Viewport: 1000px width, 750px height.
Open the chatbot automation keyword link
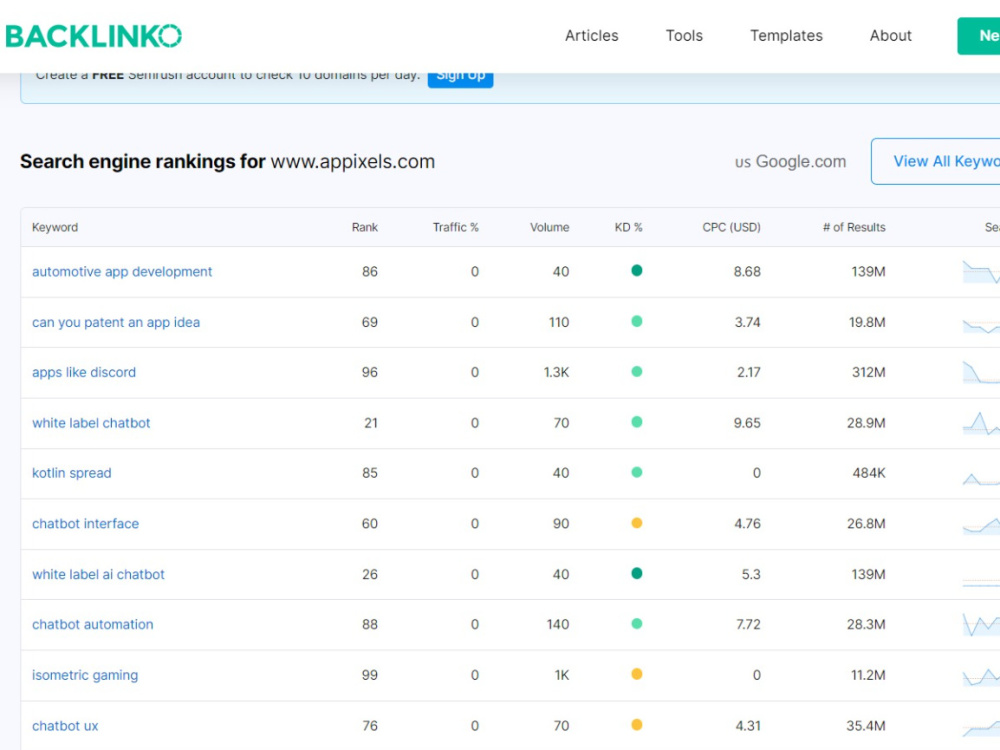coord(92,624)
